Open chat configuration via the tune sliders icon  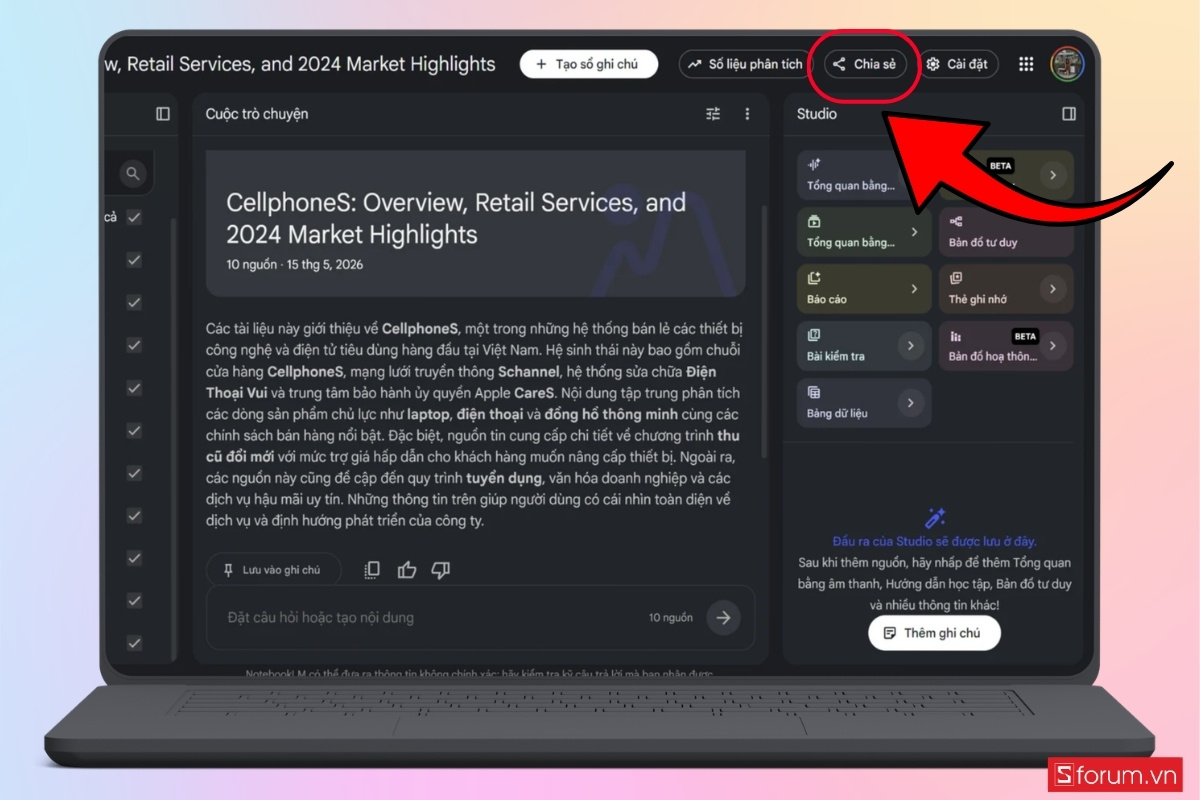[713, 114]
